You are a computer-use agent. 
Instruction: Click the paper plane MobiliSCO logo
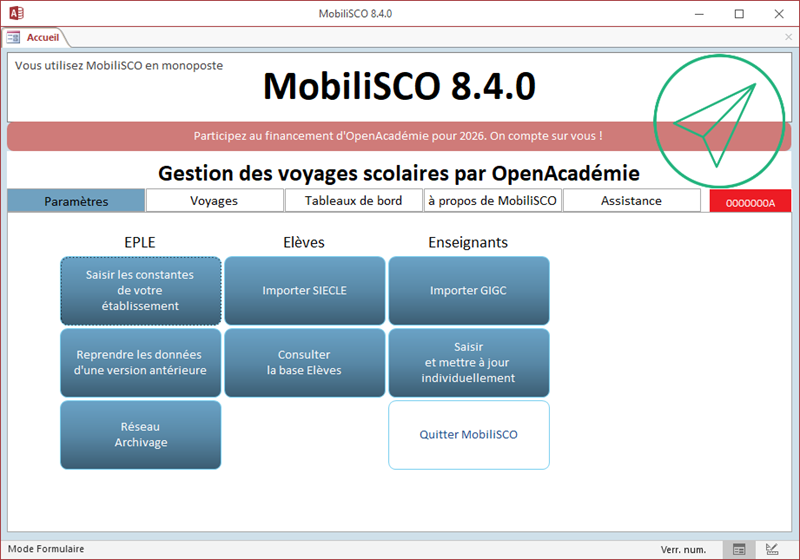pyautogui.click(x=719, y=121)
